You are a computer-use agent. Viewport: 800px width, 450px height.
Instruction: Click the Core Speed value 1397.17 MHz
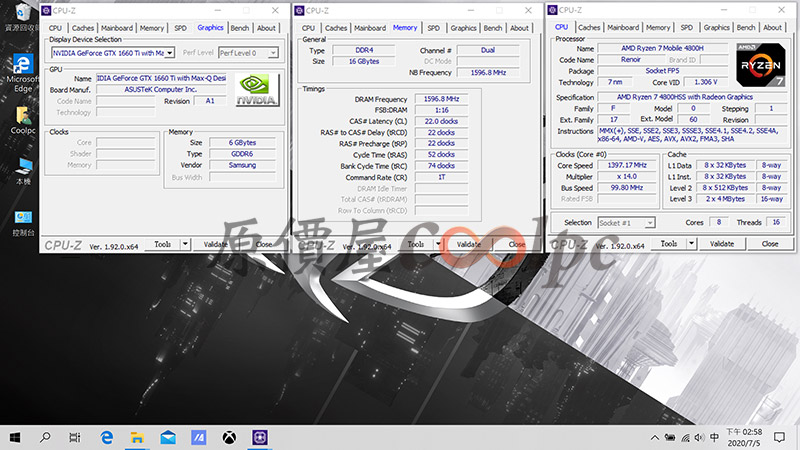(x=627, y=165)
